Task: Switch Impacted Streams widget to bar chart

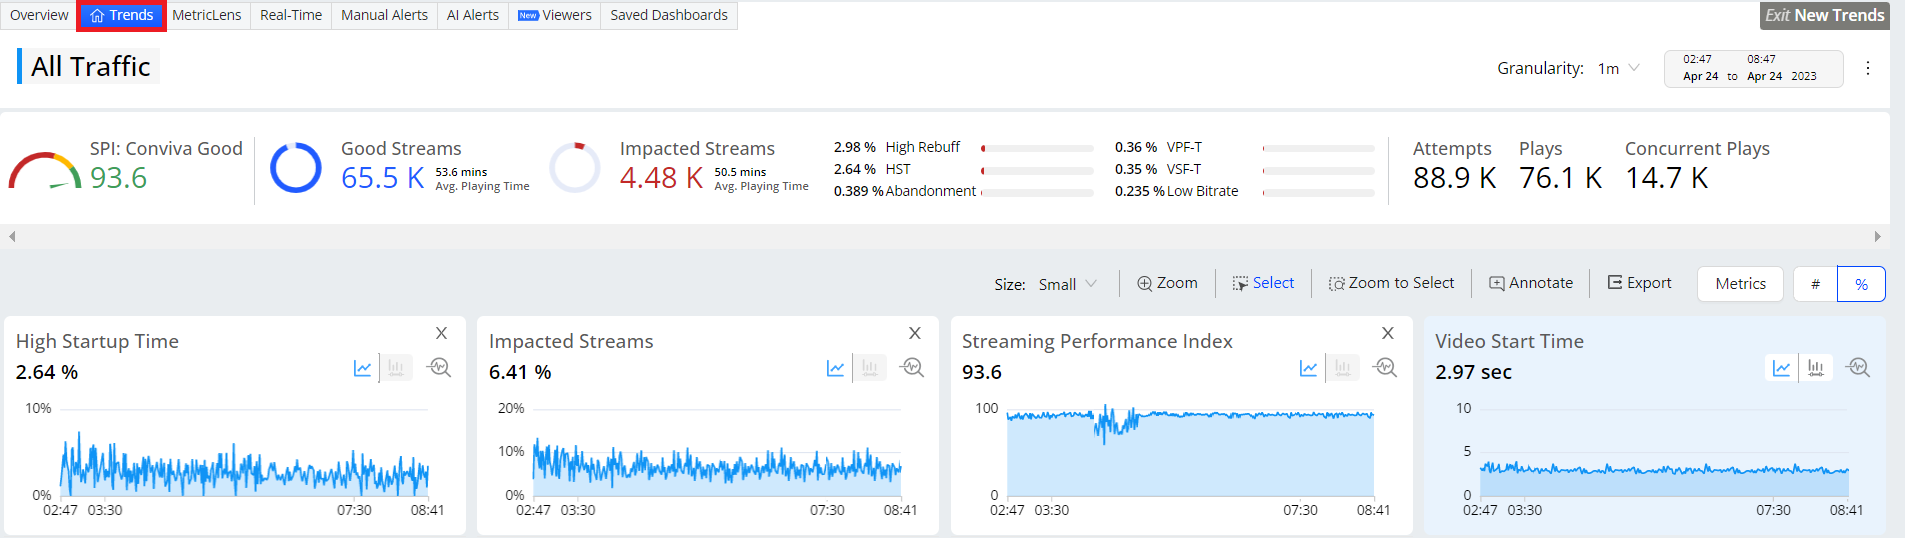Action: point(869,368)
